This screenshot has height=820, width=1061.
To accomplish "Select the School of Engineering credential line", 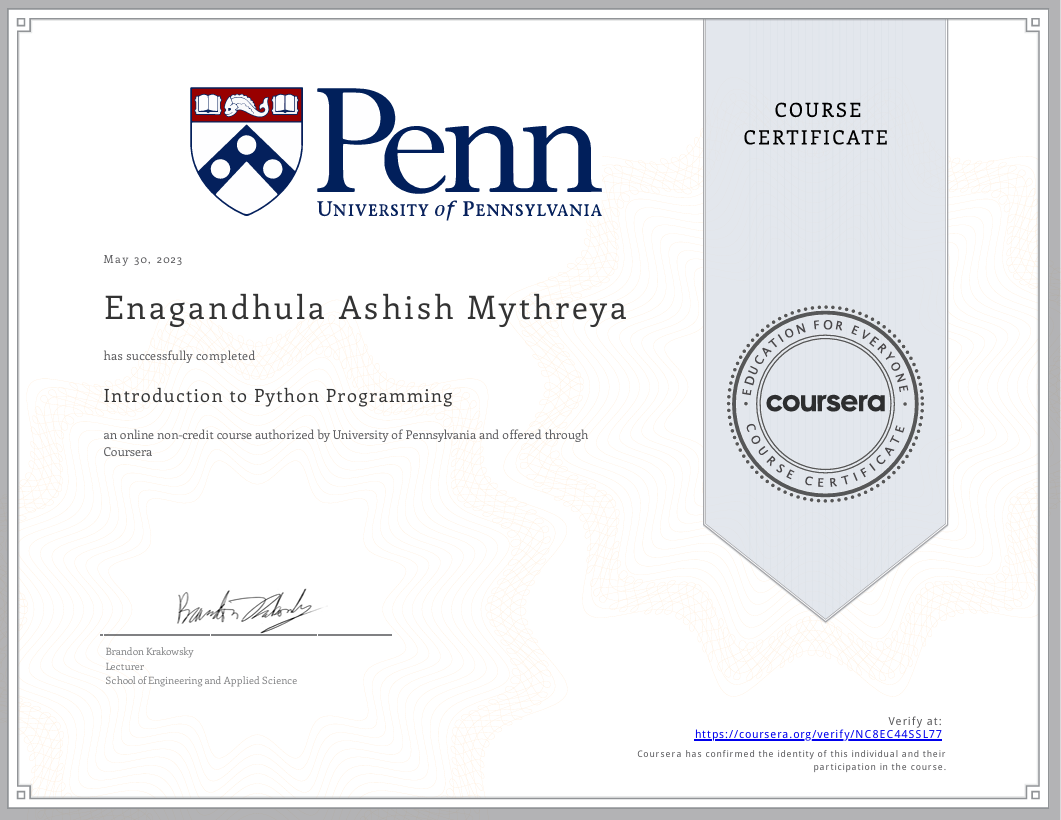I will click(200, 680).
